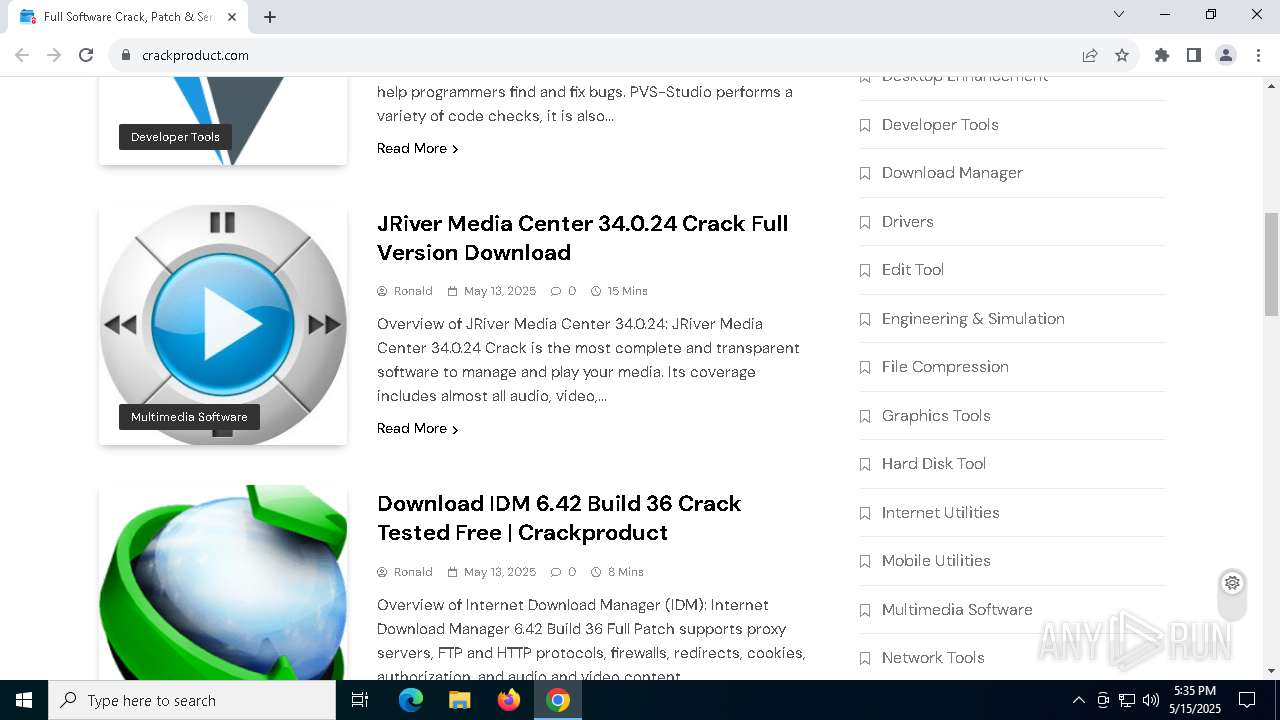1280x720 pixels.
Task: Open author Ronald on JRiver post
Action: click(x=412, y=291)
